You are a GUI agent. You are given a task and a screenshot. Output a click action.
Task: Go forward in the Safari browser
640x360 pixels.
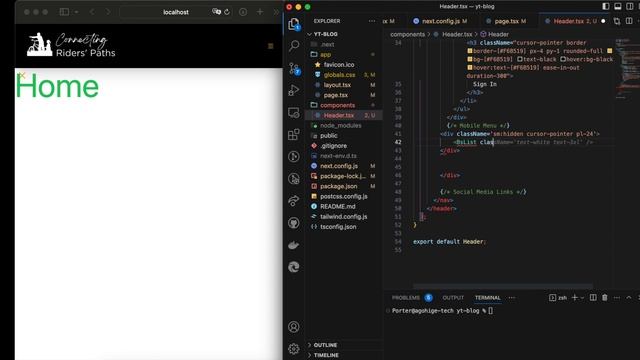[108, 12]
